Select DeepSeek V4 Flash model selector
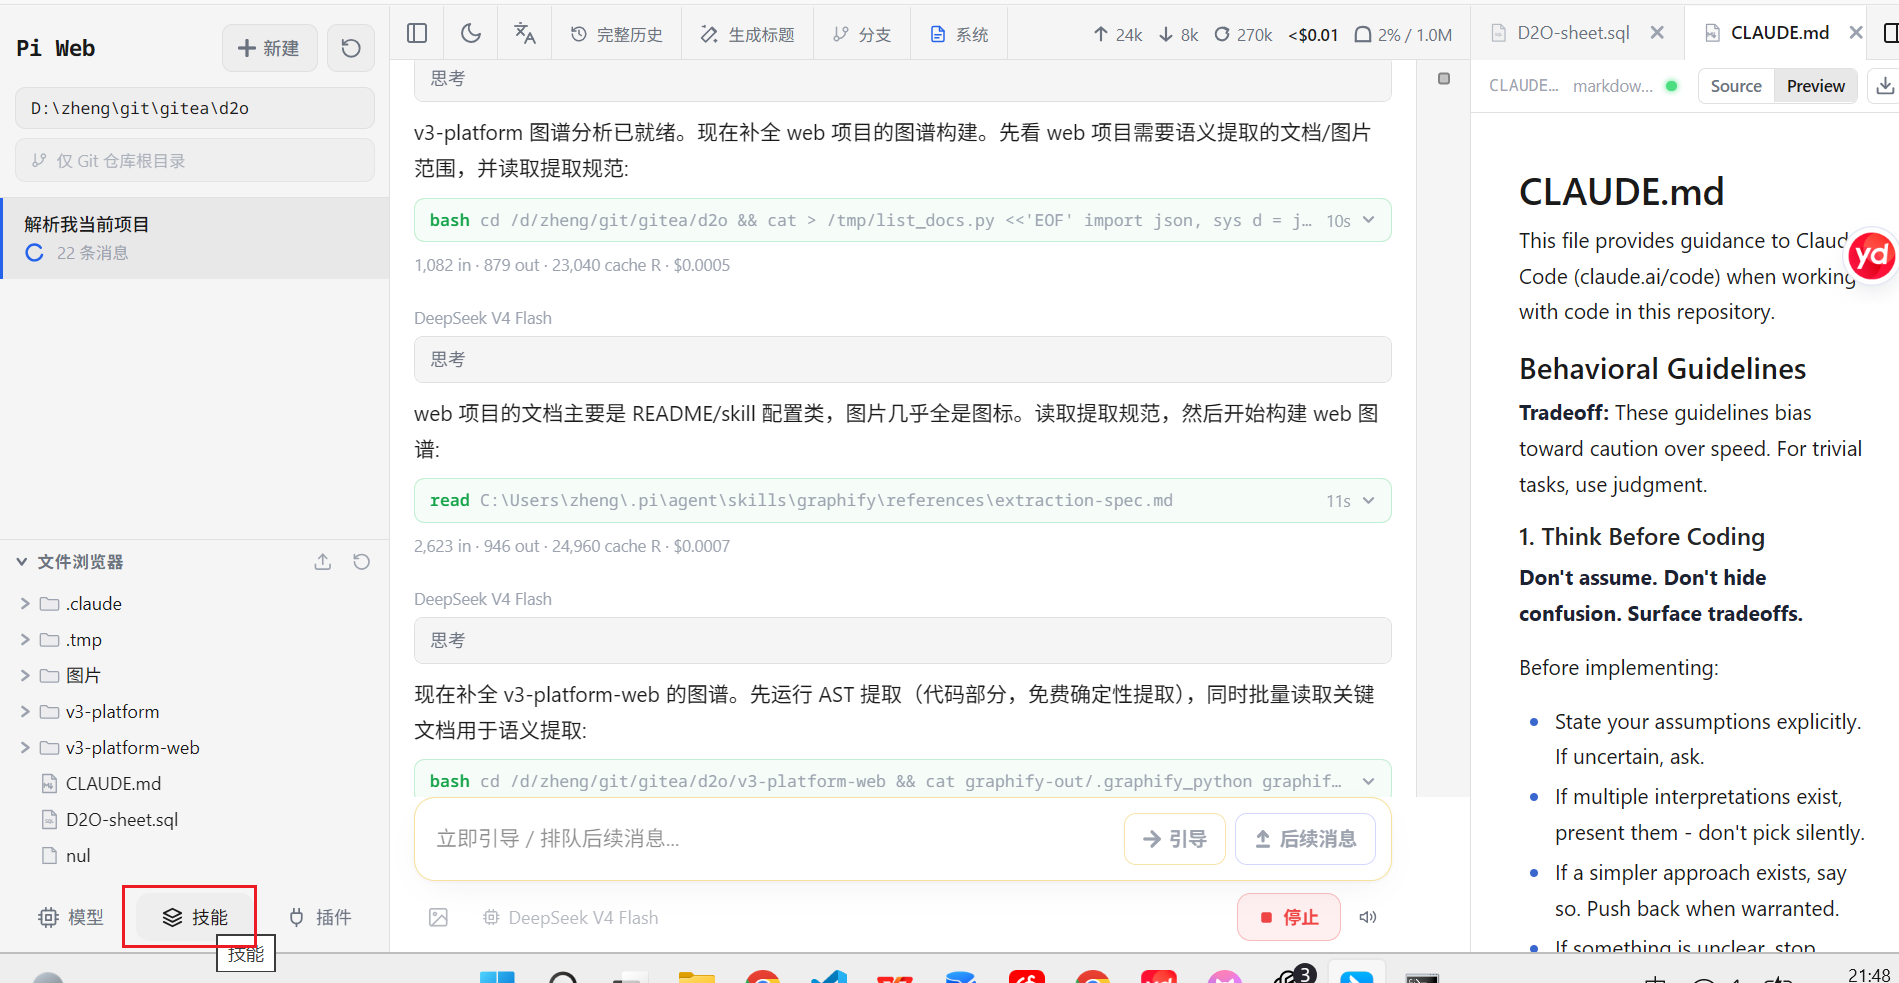 571,917
